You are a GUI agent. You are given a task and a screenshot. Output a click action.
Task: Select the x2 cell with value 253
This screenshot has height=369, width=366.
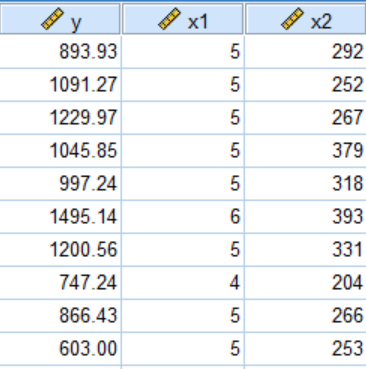tap(306, 349)
